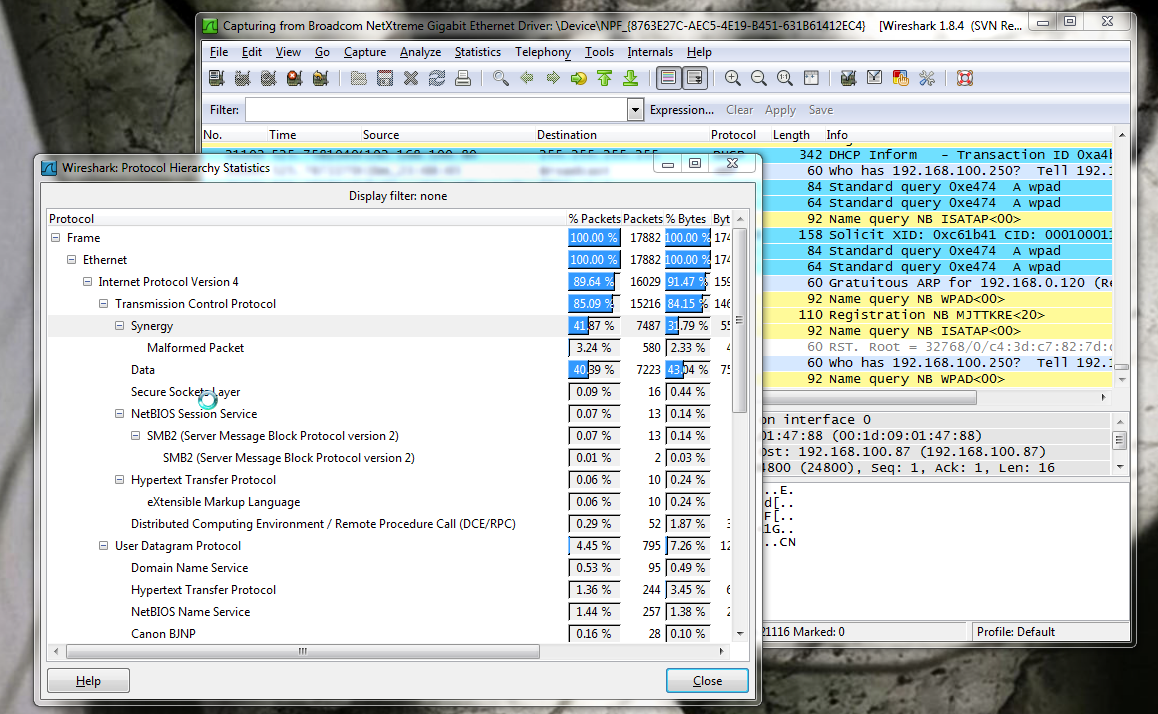Sort packet list by Protocol column
Image resolution: width=1158 pixels, height=714 pixels.
click(x=733, y=134)
